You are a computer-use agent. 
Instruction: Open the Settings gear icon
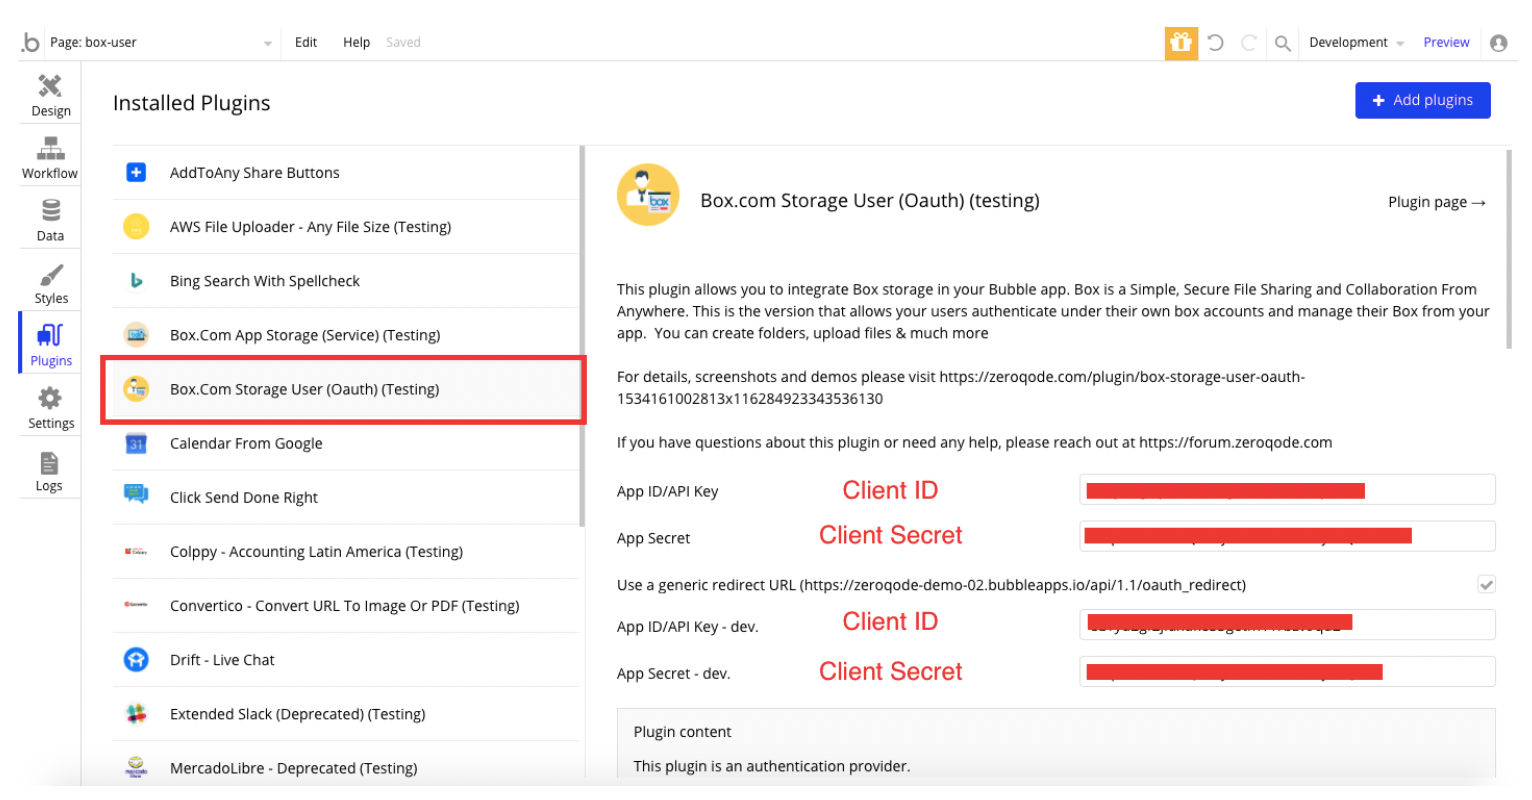pos(50,398)
